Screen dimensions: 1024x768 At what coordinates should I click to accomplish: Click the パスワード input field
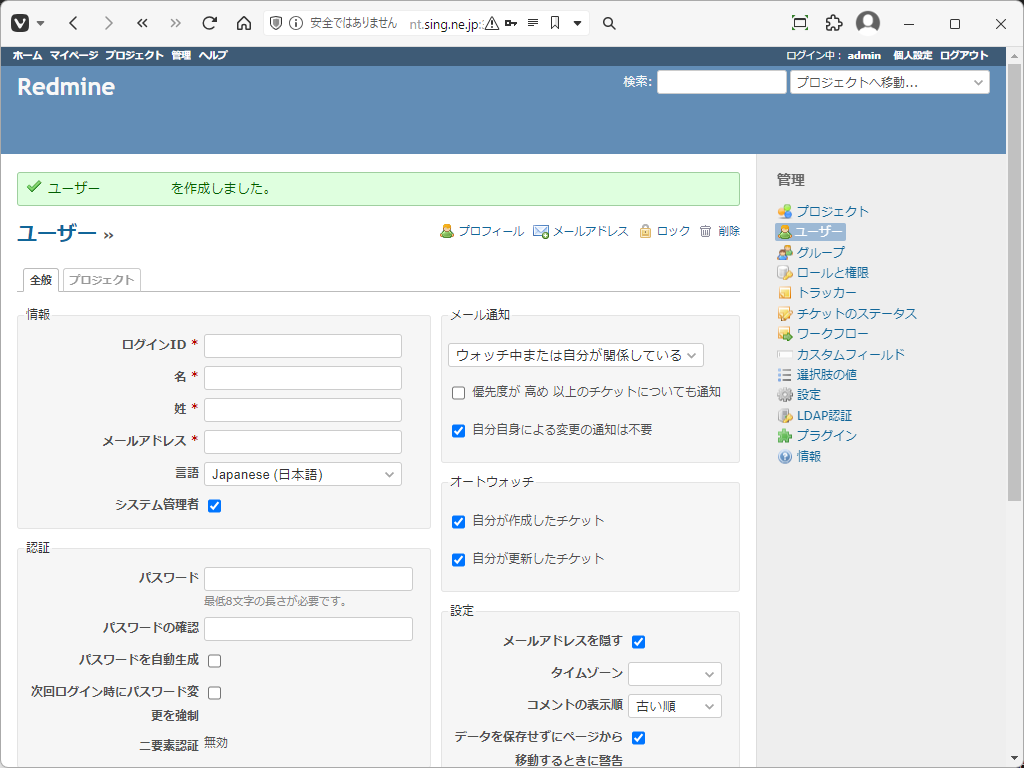(x=308, y=579)
